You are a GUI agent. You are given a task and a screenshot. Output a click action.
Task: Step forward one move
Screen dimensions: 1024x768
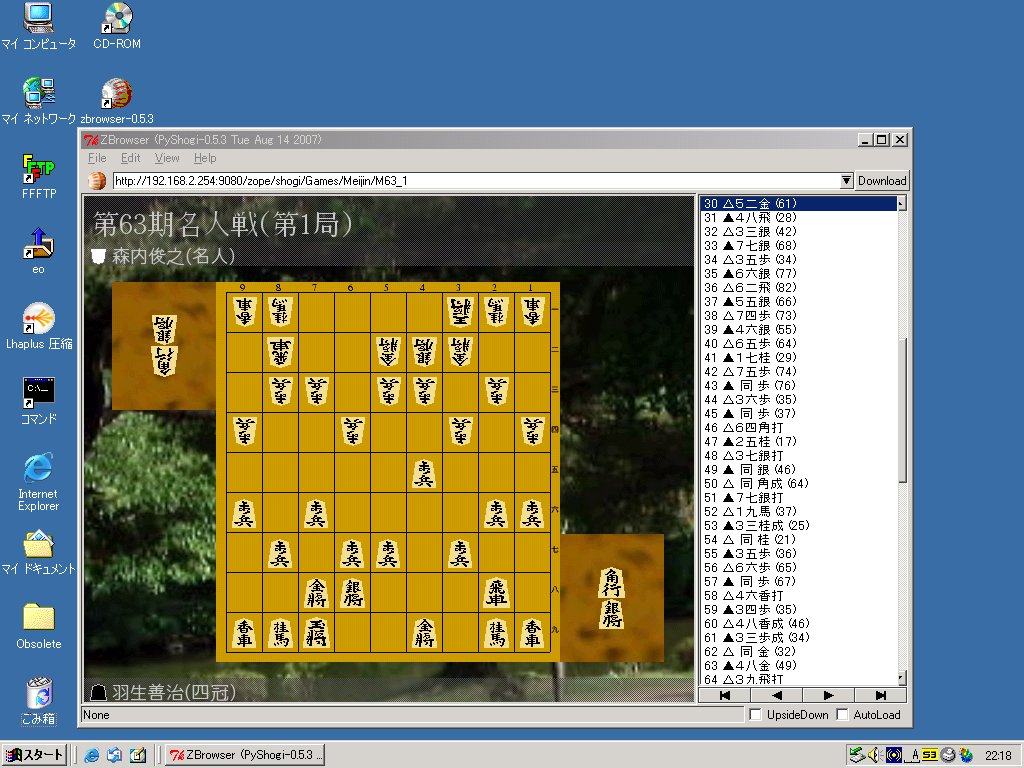click(828, 695)
